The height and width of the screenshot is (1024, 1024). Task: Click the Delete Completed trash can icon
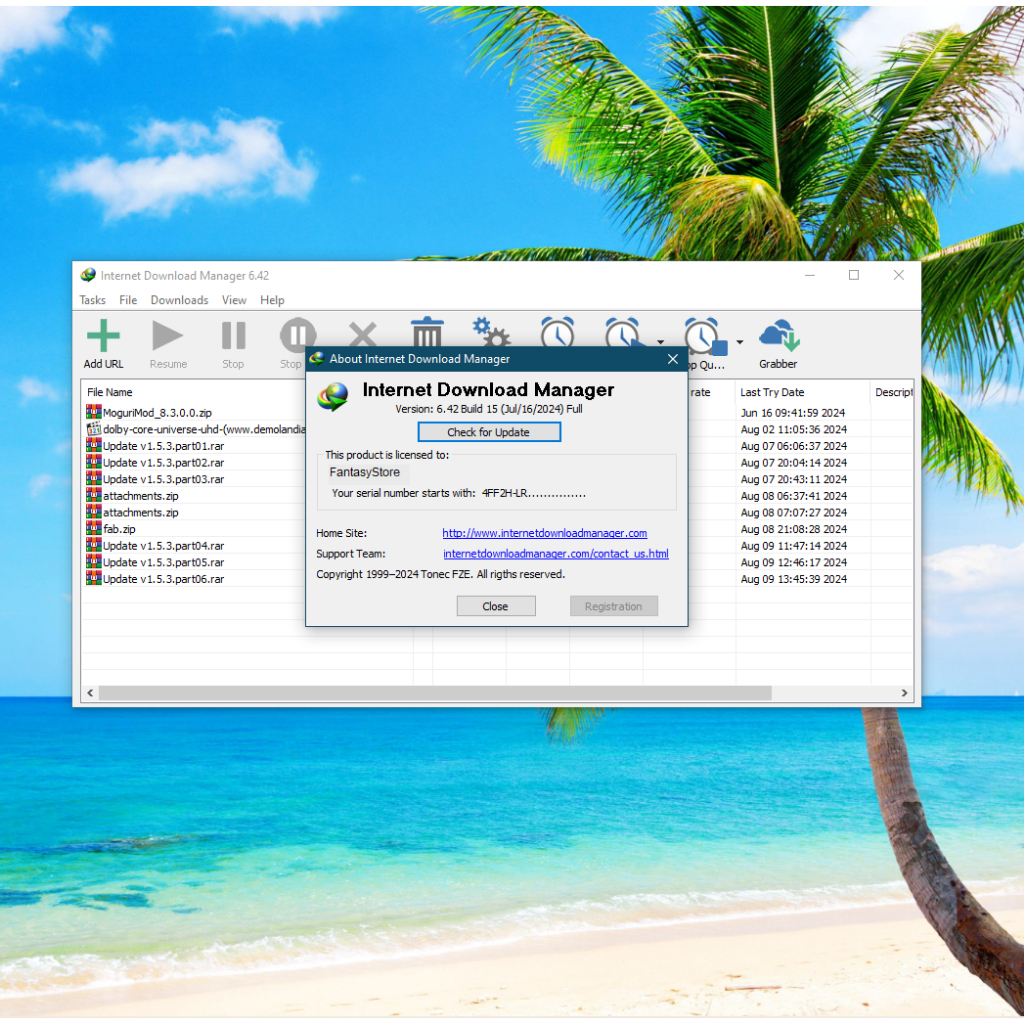(427, 332)
